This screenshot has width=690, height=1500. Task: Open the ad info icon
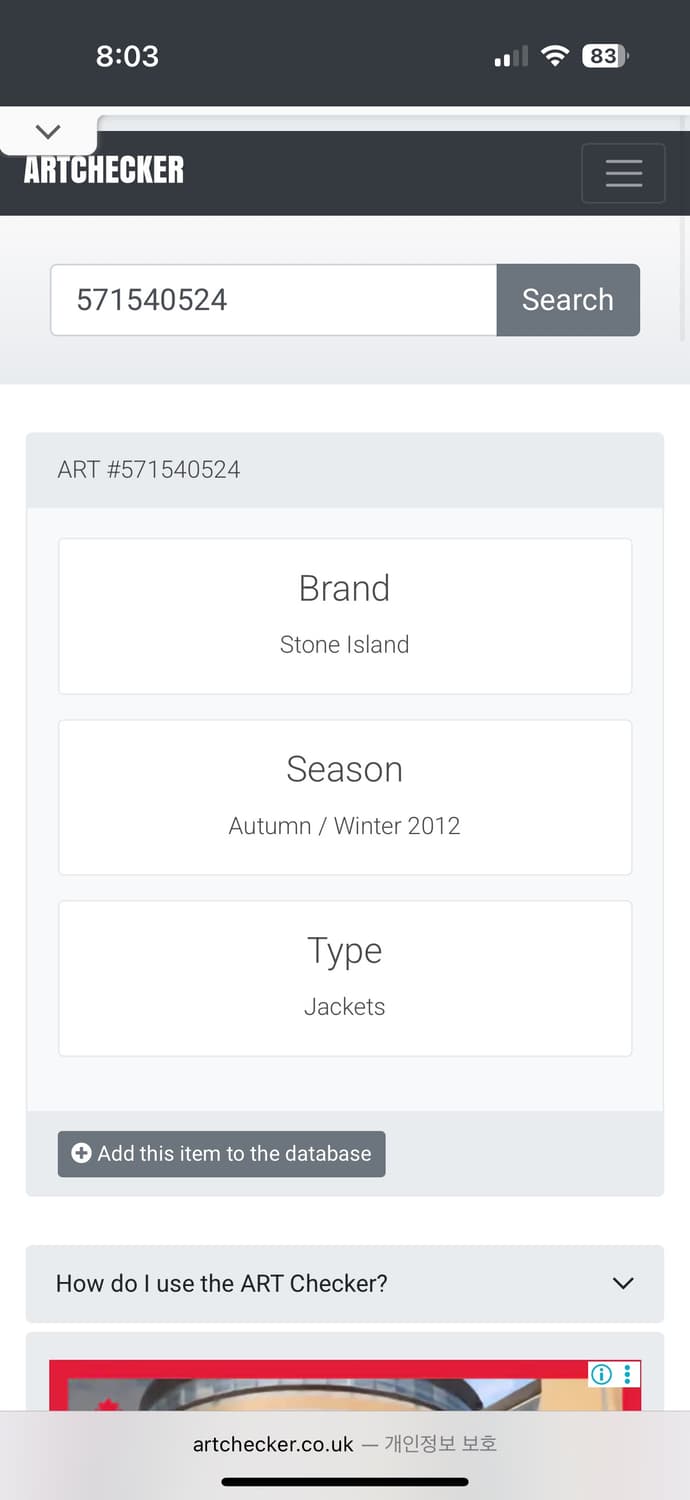coord(601,1374)
